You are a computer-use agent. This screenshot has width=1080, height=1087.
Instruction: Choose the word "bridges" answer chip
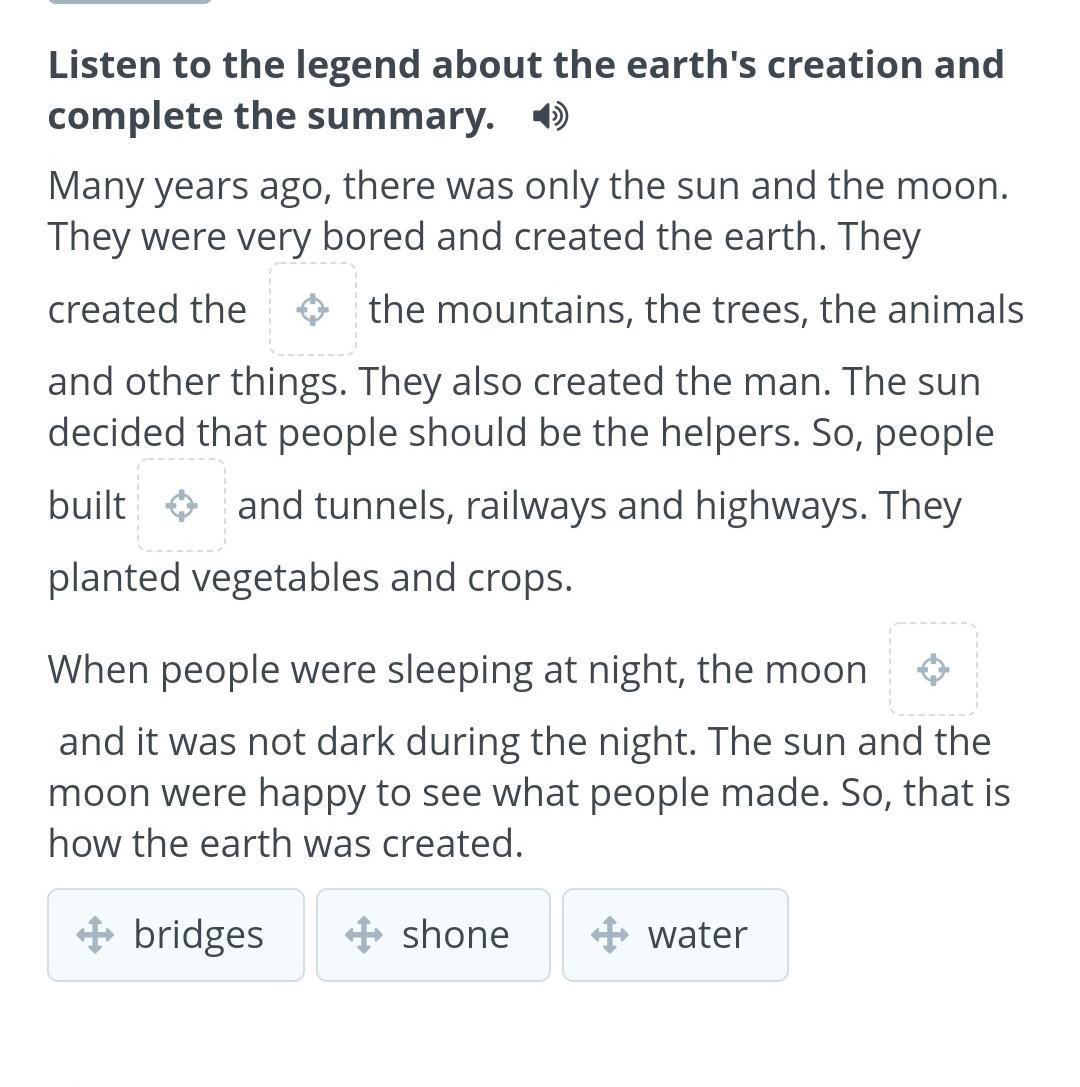176,934
